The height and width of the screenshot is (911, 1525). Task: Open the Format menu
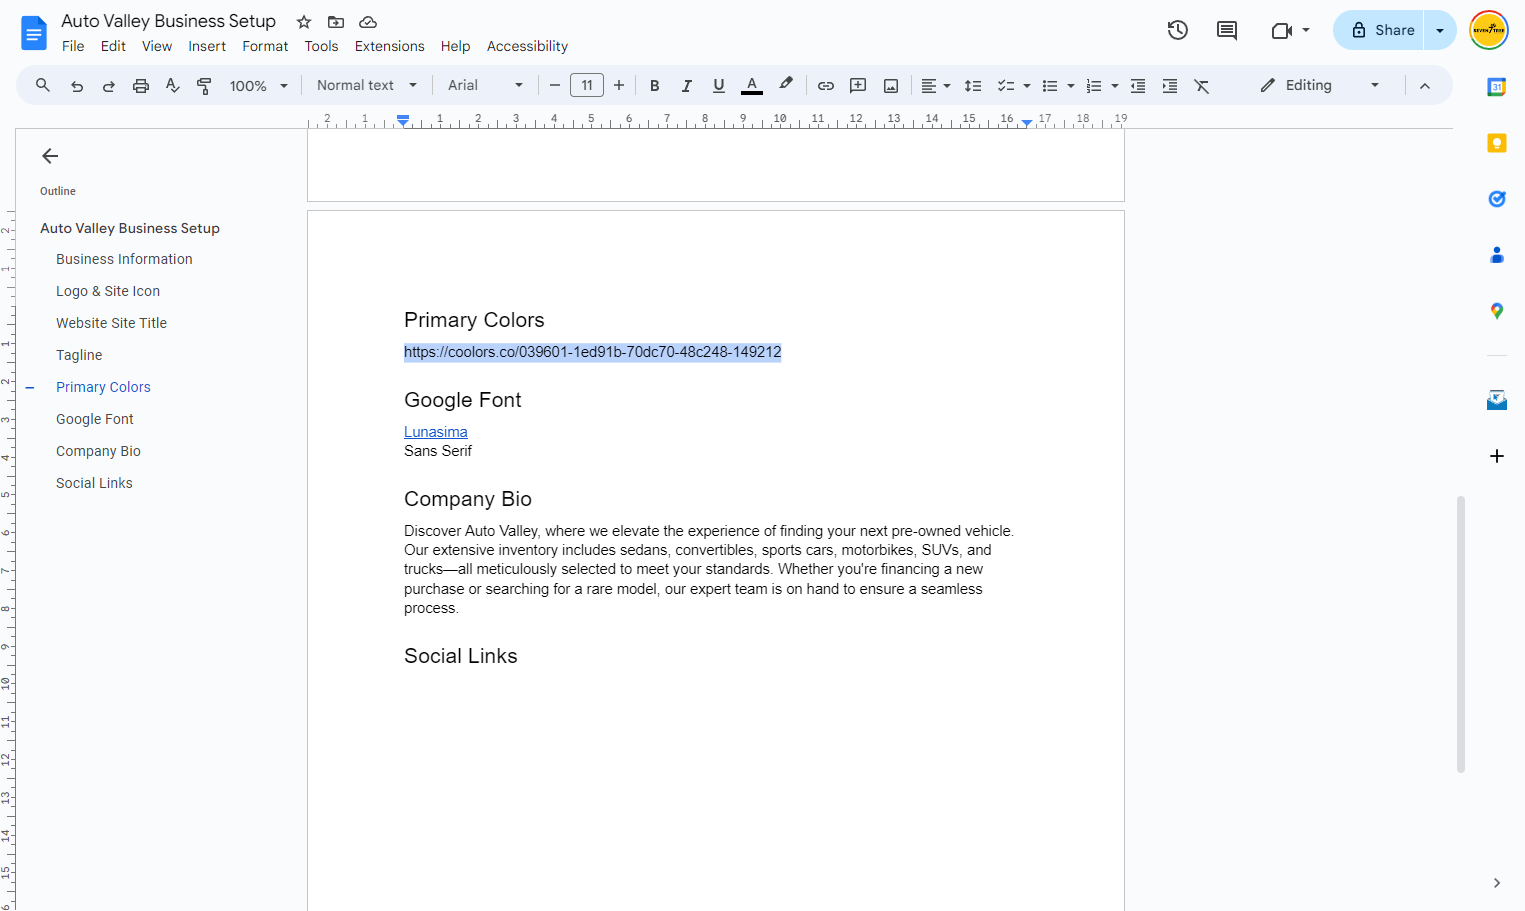pos(265,46)
